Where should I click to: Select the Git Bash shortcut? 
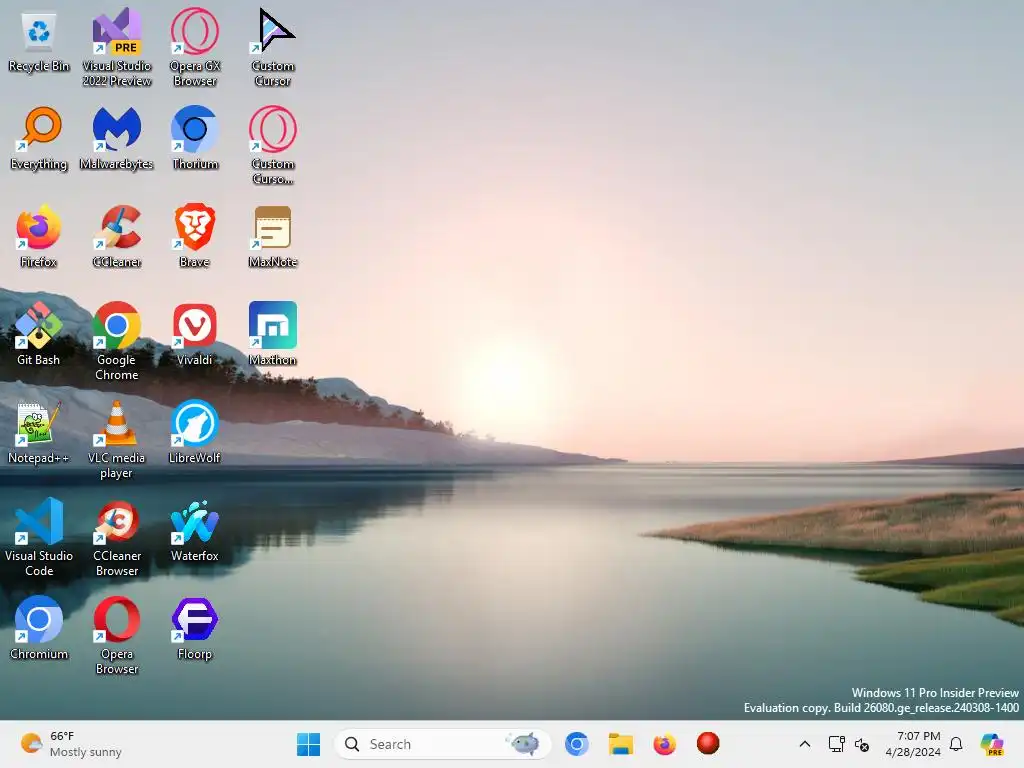(x=39, y=334)
